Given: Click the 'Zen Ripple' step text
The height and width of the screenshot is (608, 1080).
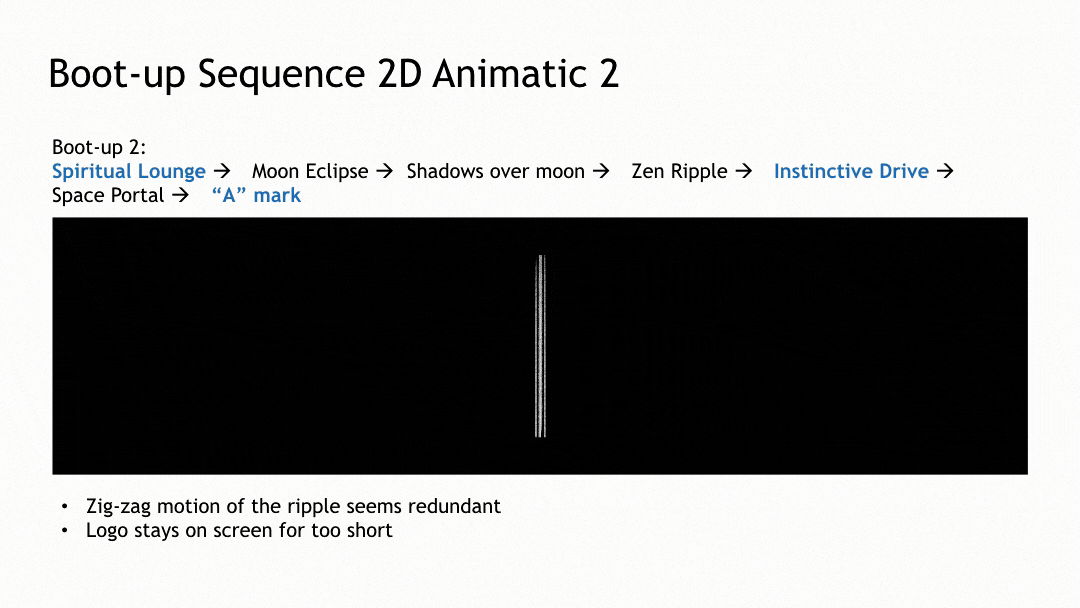Looking at the screenshot, I should tap(679, 171).
